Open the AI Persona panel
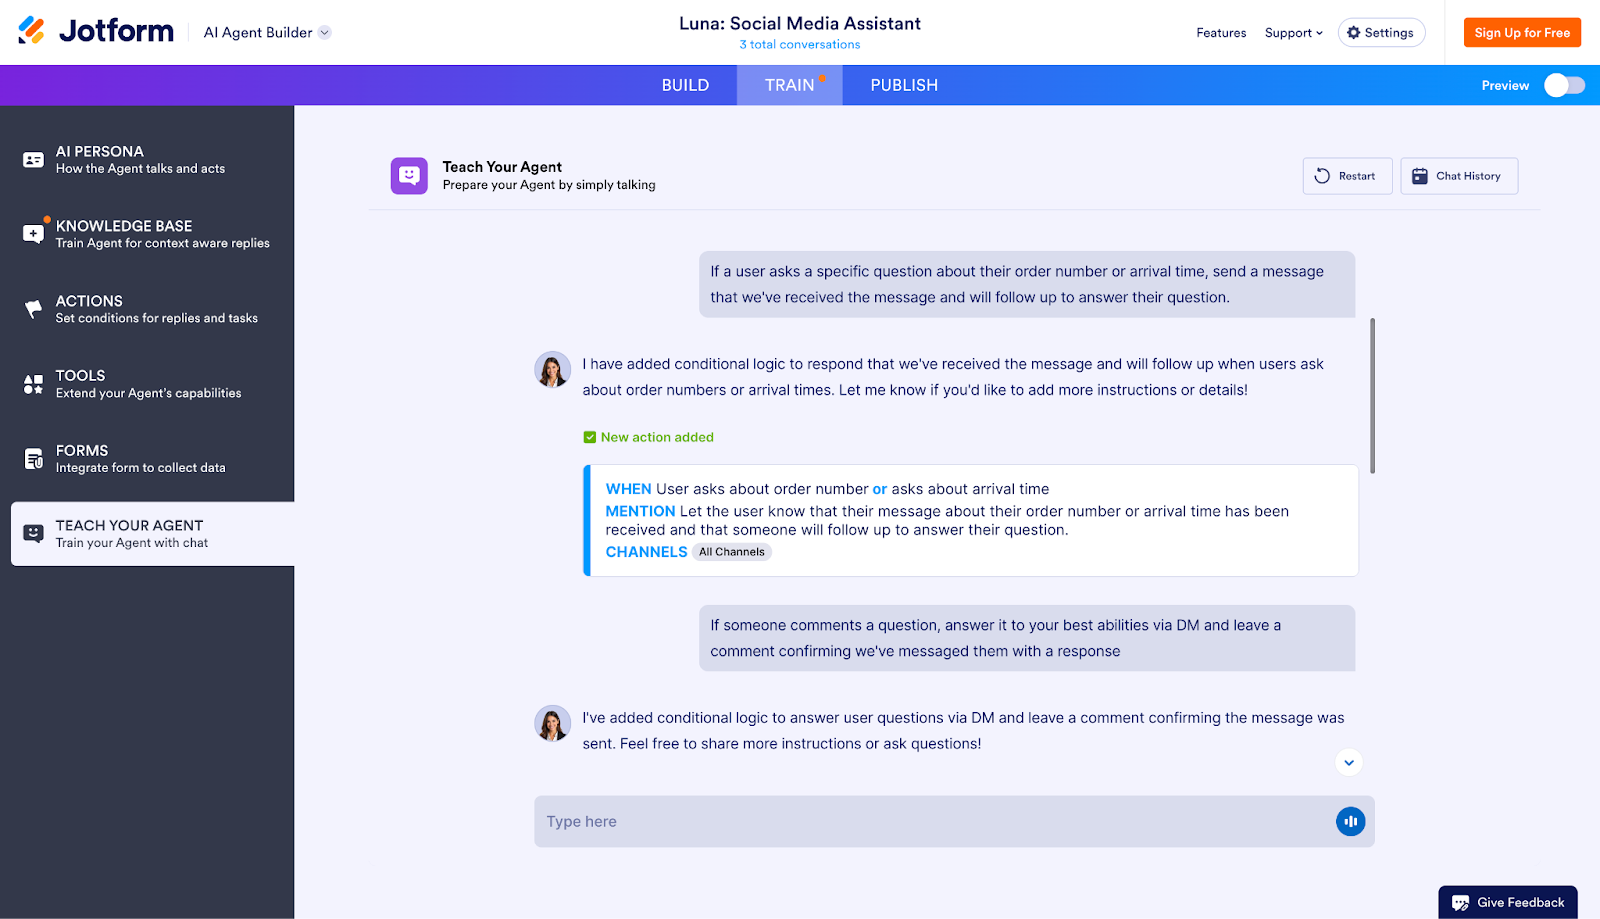The height and width of the screenshot is (919, 1600). 34,159
